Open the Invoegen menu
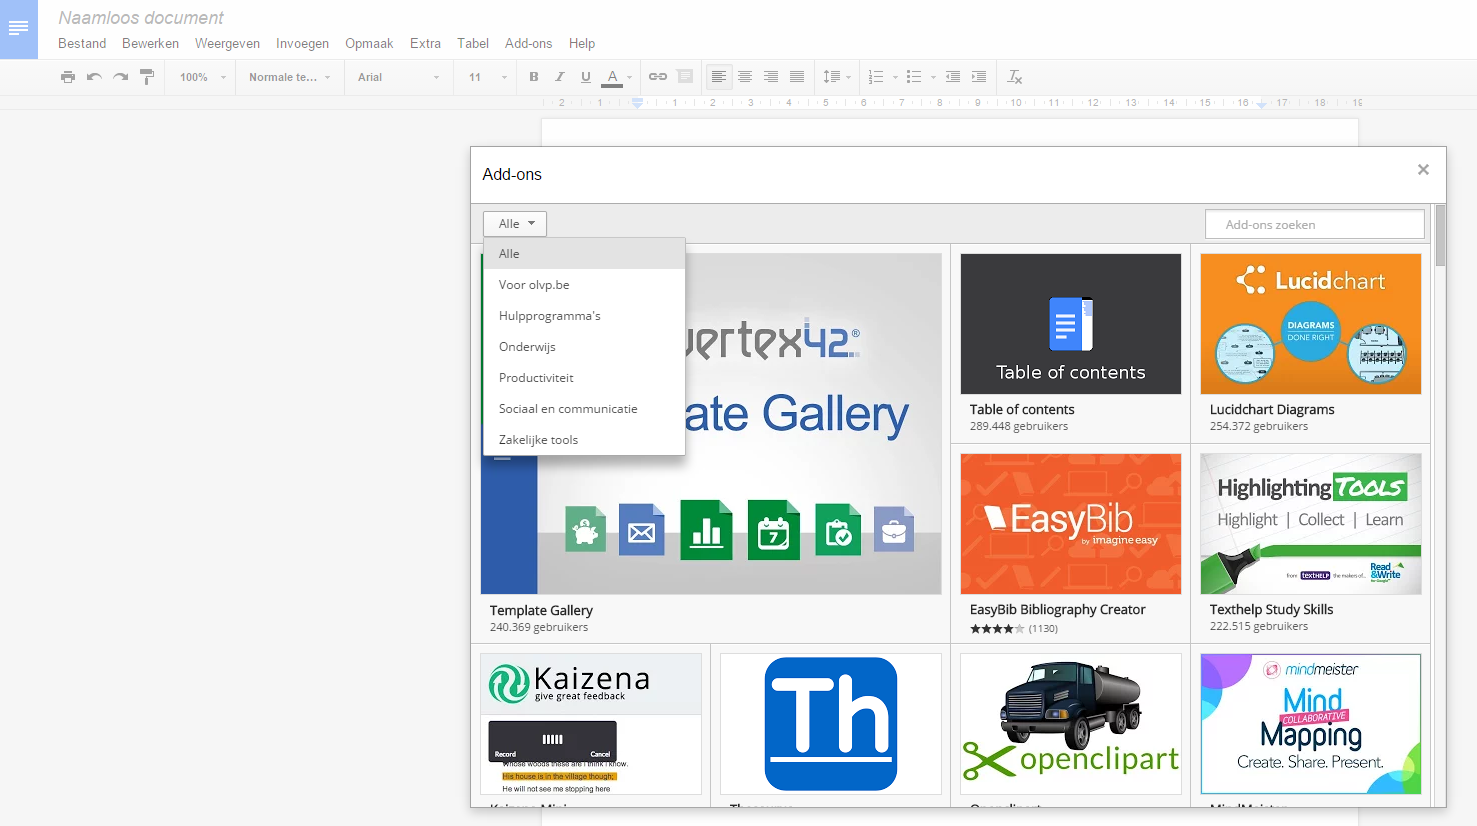This screenshot has height=826, width=1477. [x=302, y=43]
